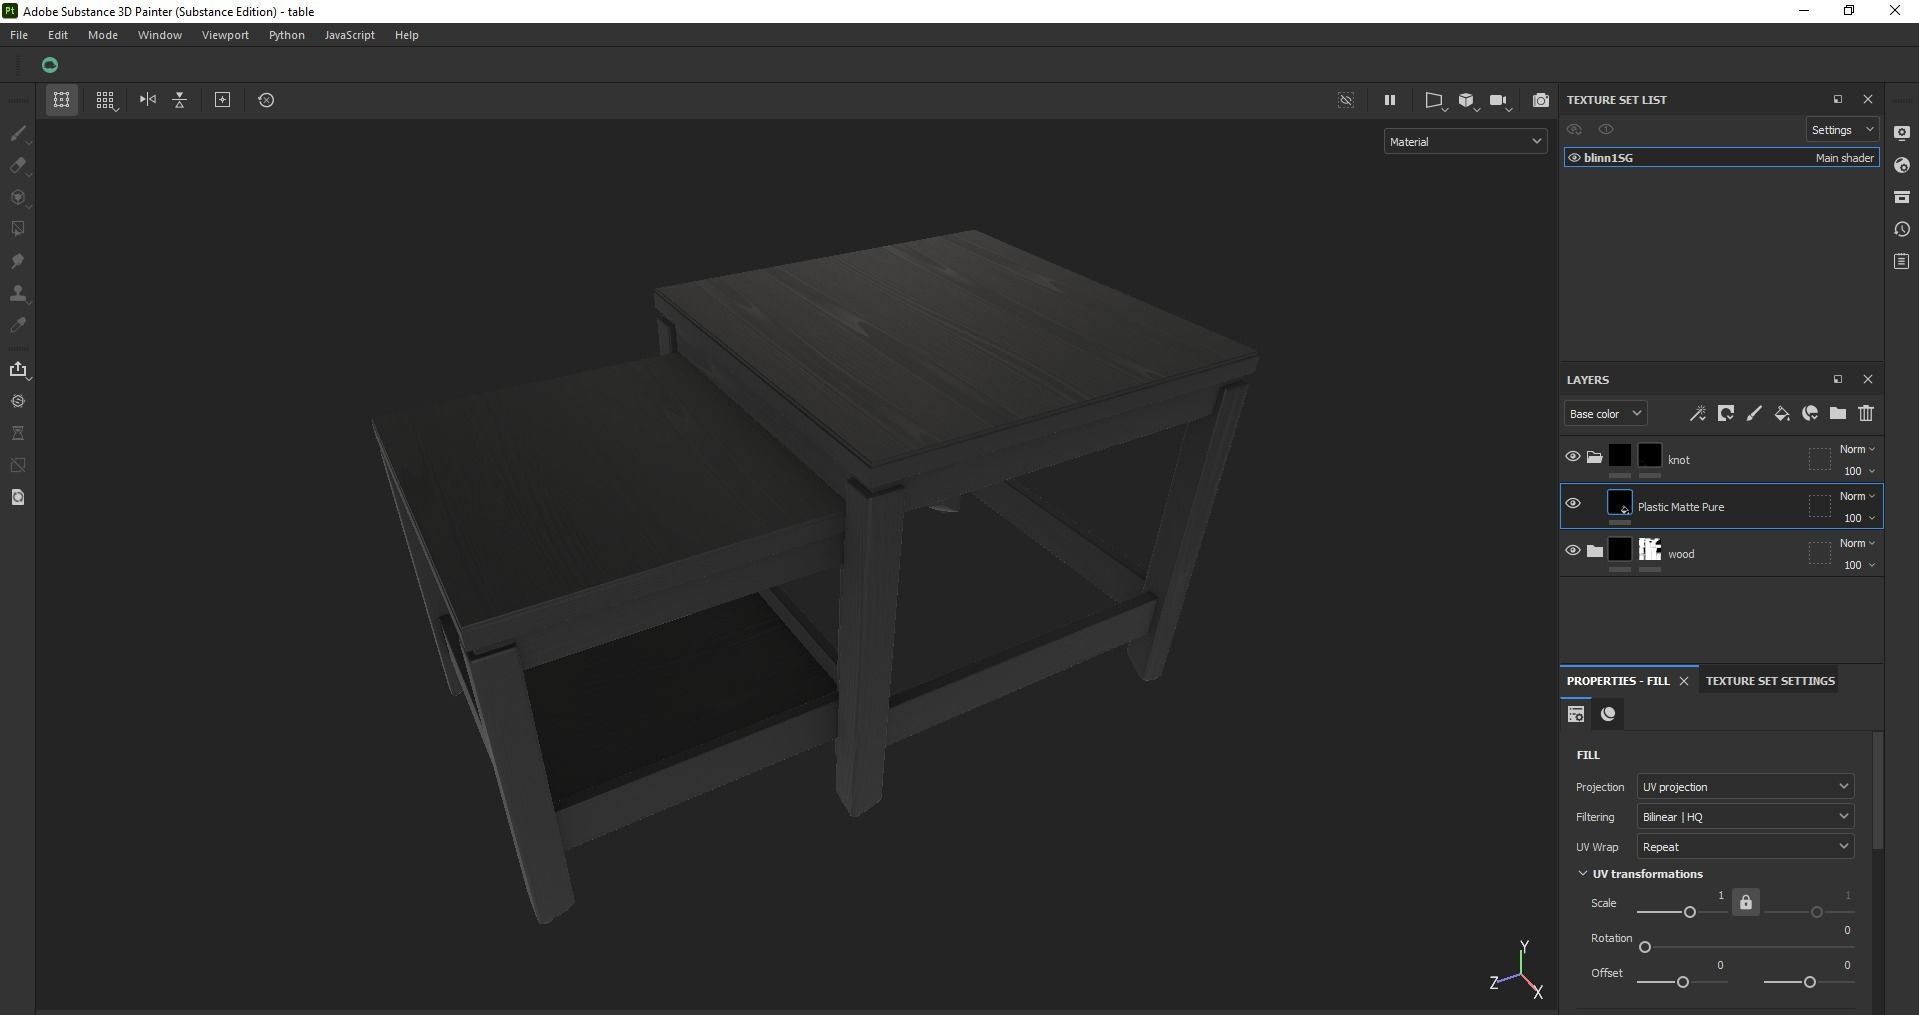Open the Texture Set Settings dropdown
Image resolution: width=1919 pixels, height=1015 pixels.
pos(1842,130)
